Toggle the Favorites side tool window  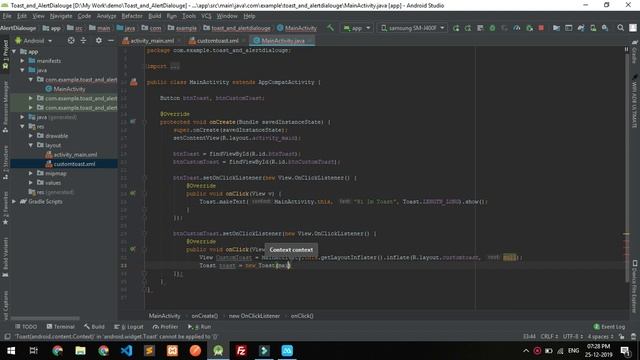tap(5, 209)
